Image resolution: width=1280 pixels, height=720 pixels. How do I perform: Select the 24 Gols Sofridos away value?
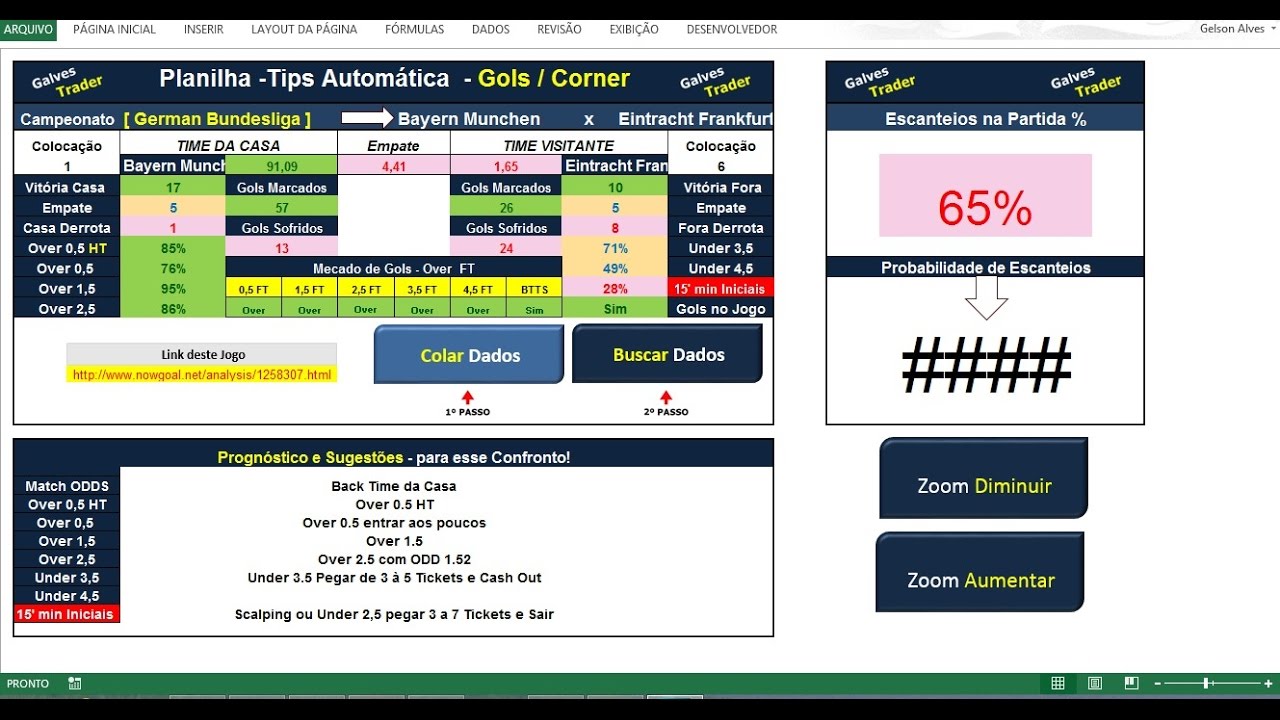(x=506, y=248)
